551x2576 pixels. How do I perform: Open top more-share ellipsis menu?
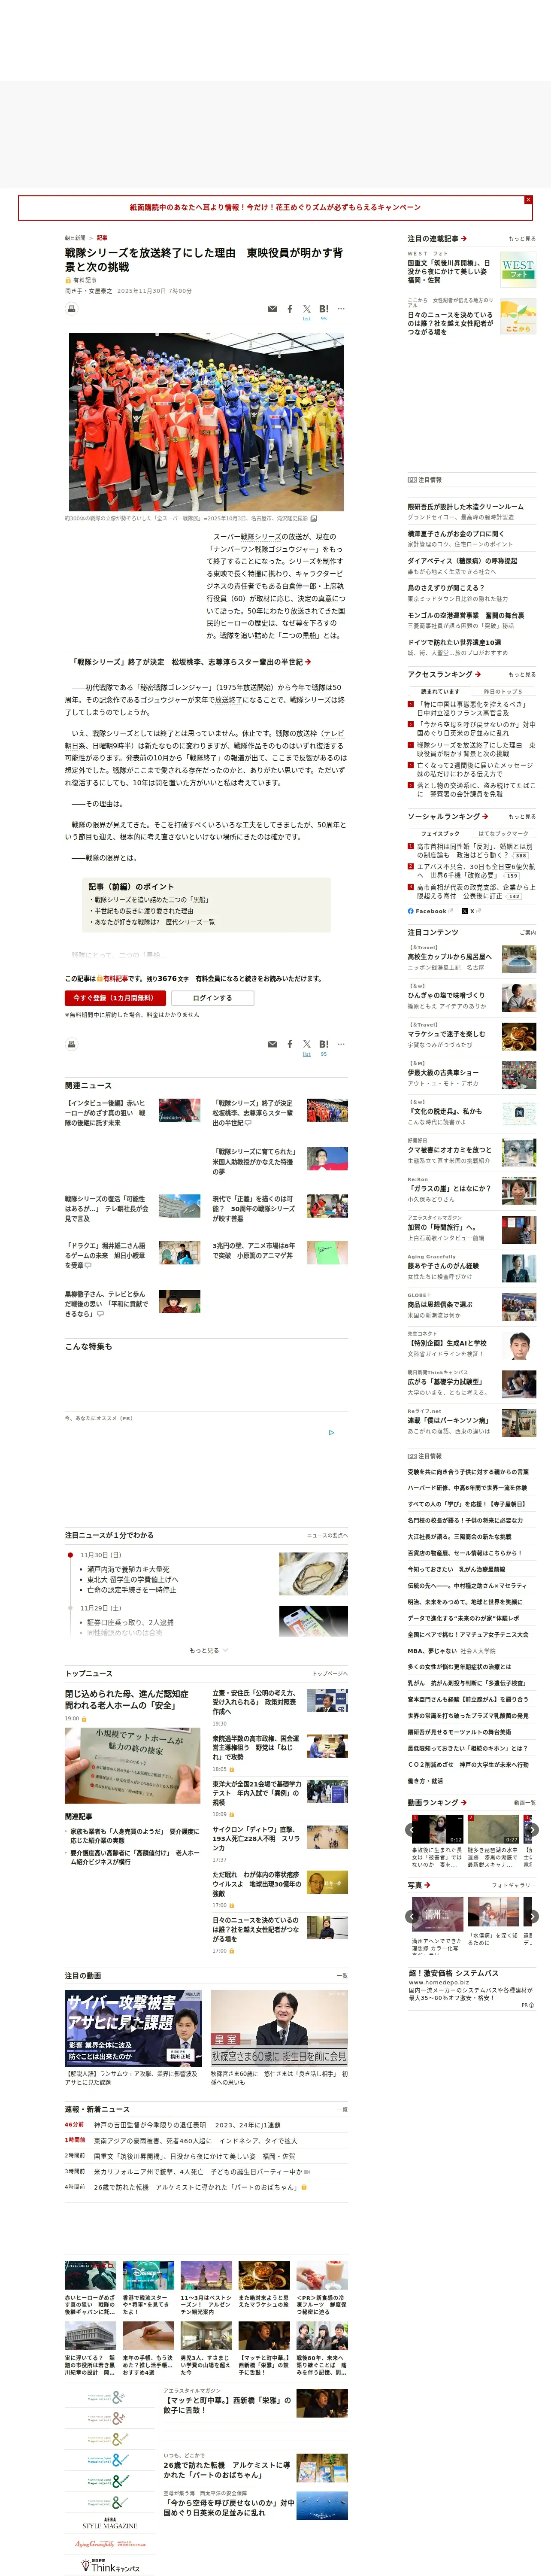point(341,309)
